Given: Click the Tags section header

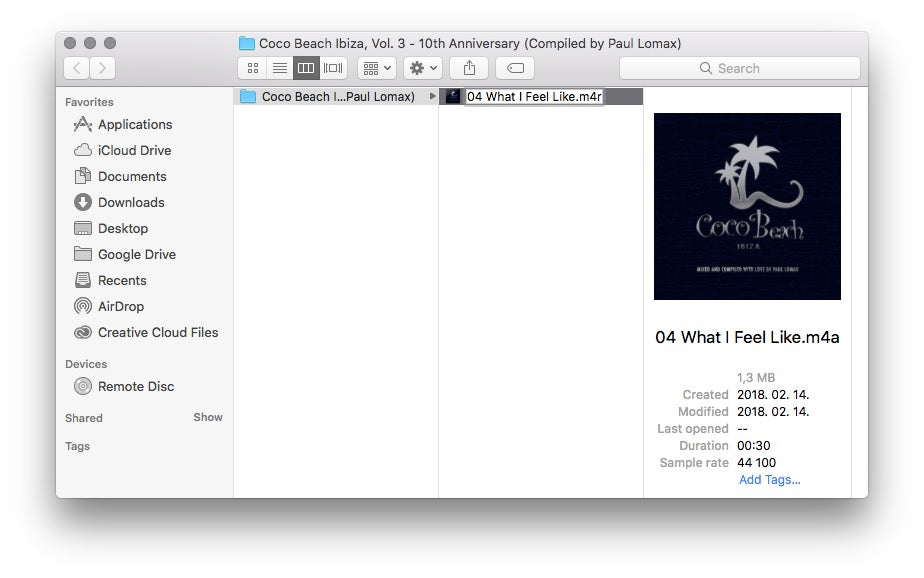Looking at the screenshot, I should point(77,446).
